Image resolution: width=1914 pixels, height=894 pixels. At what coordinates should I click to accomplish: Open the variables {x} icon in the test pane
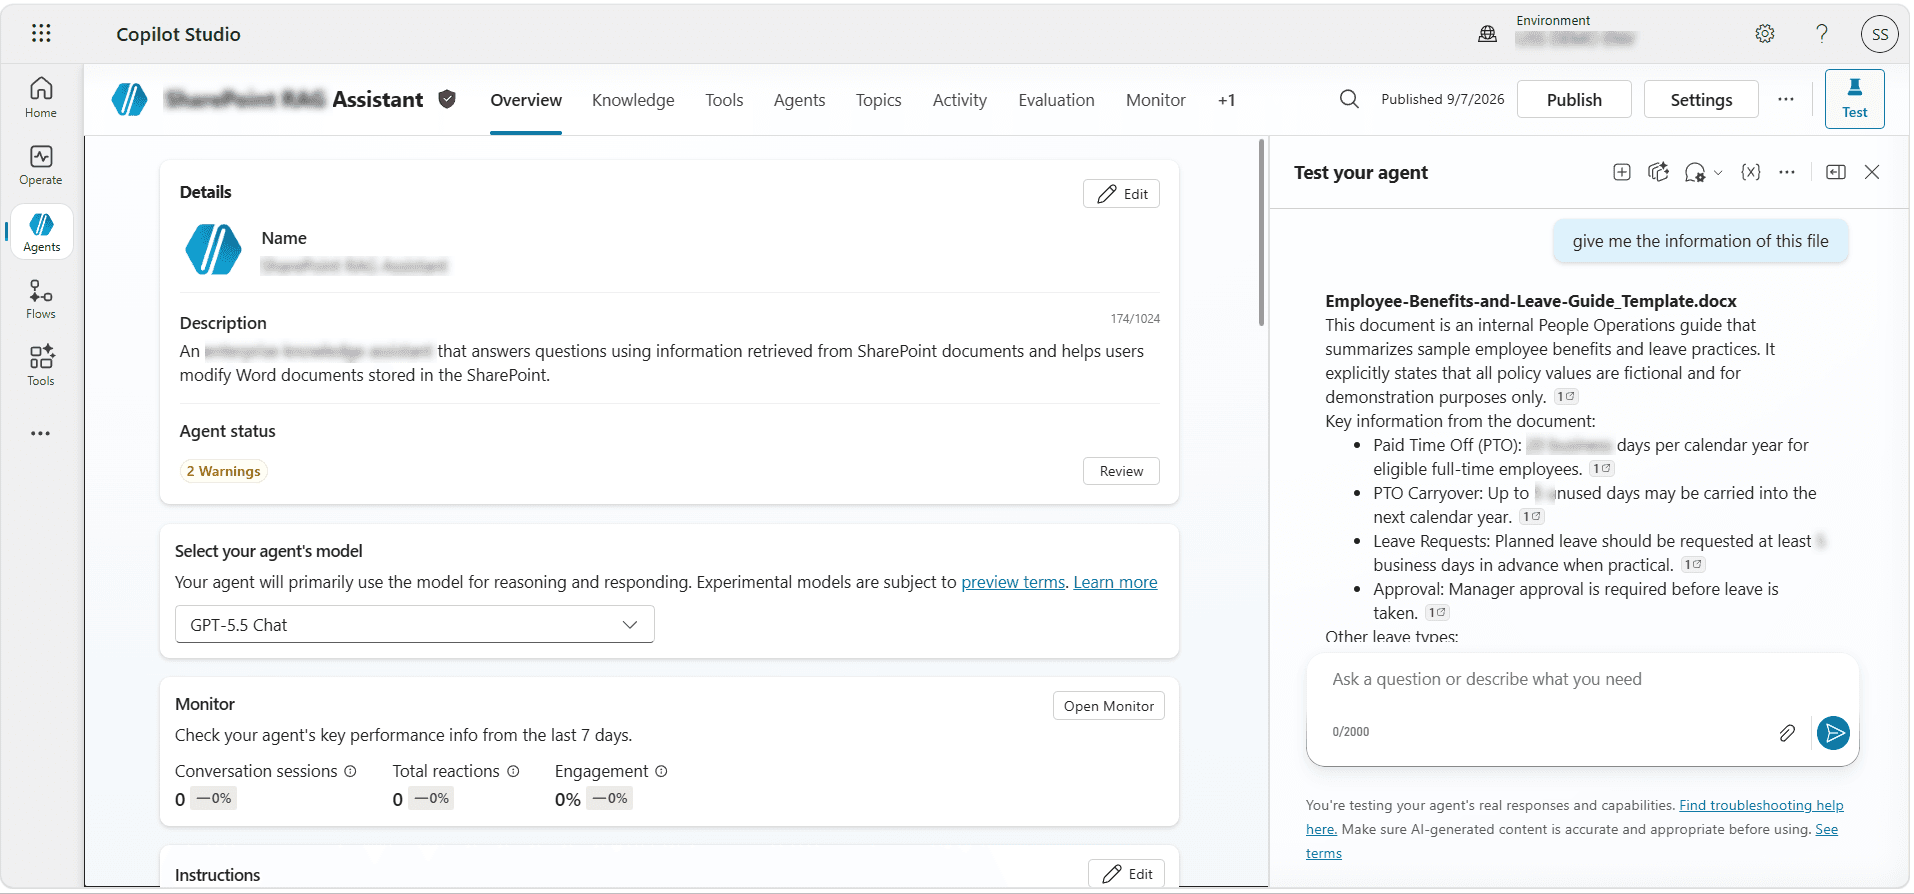pos(1750,172)
